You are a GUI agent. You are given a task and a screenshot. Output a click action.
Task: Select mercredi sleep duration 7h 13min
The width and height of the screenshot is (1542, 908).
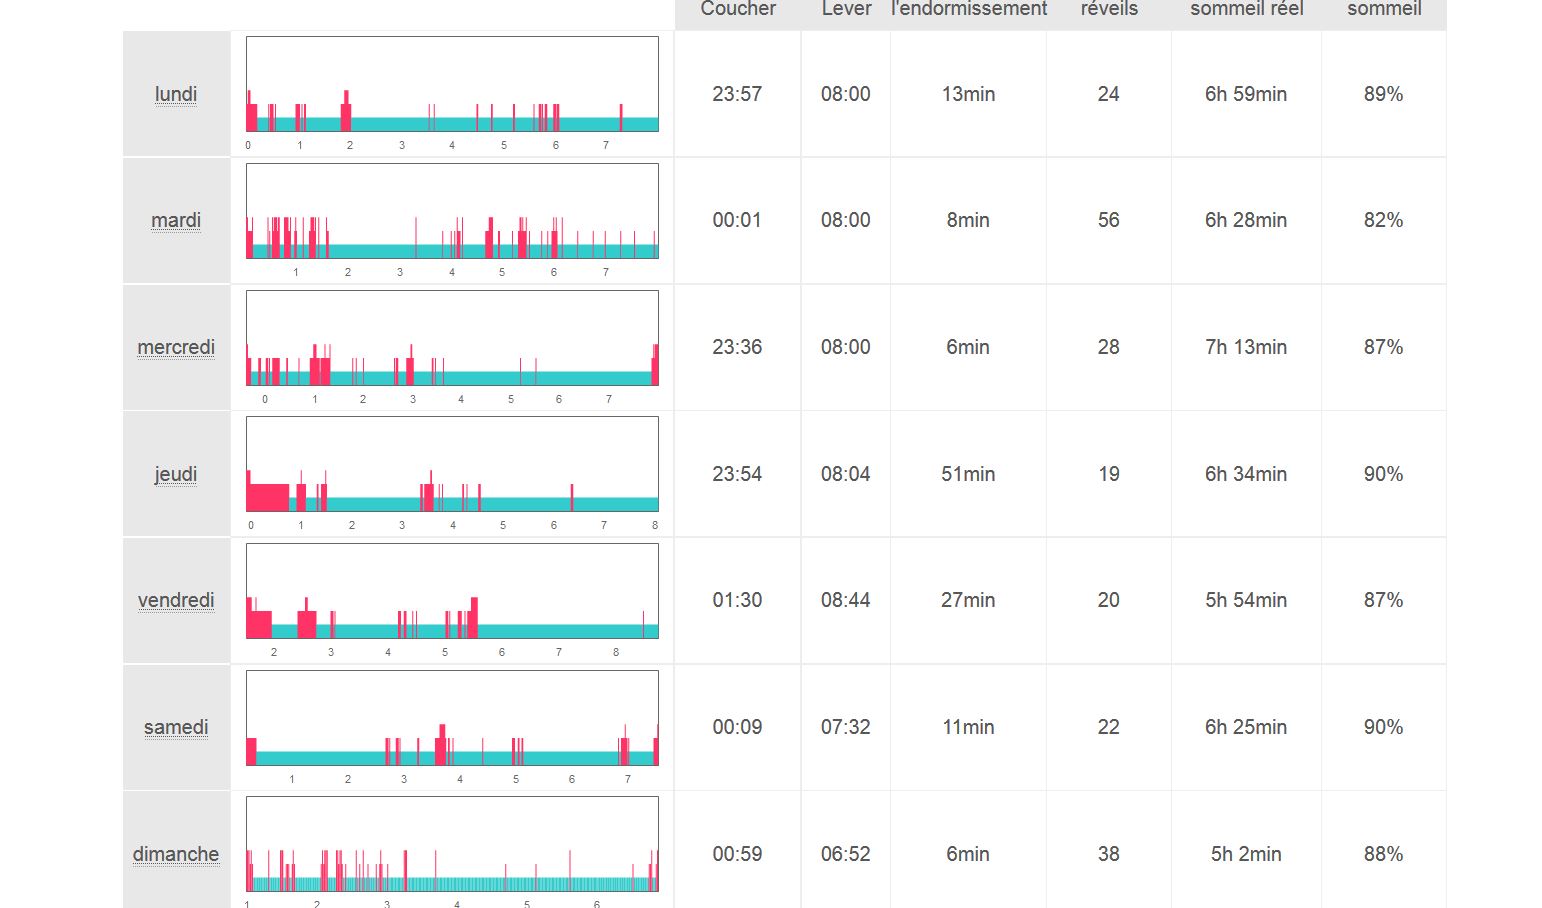pos(1246,347)
